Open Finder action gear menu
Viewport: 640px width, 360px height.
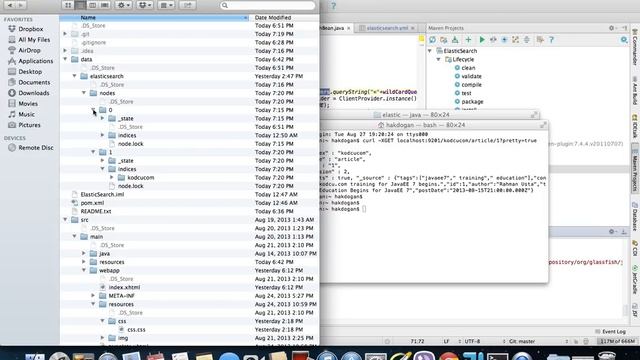124,5
